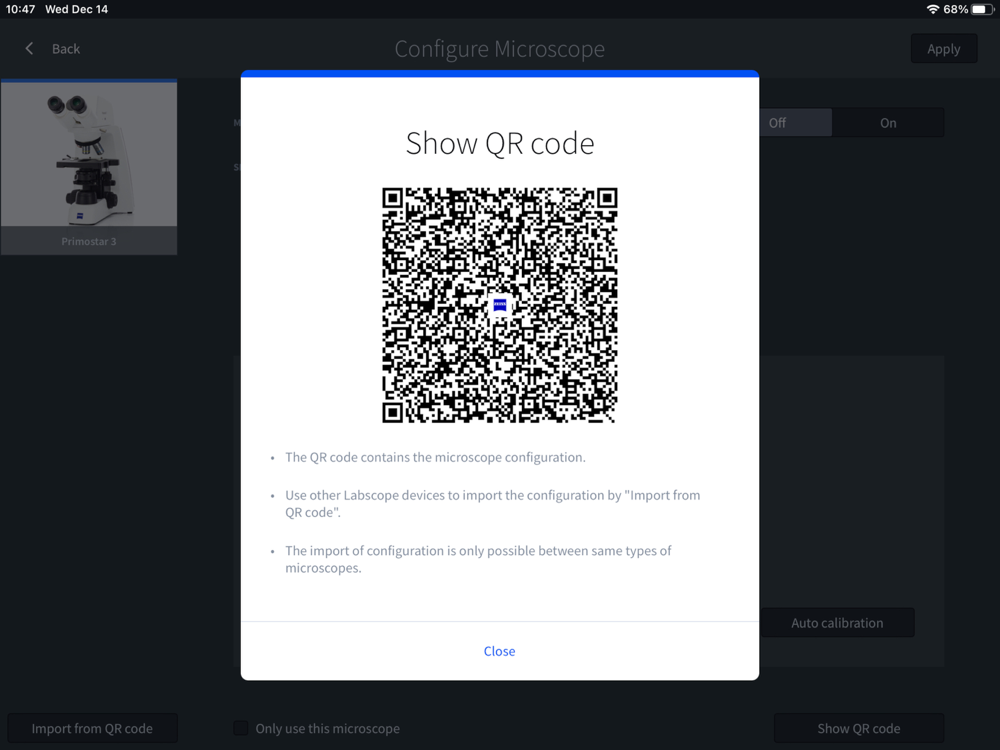The image size is (1000, 750).
Task: Start Auto calibration
Action: [837, 622]
